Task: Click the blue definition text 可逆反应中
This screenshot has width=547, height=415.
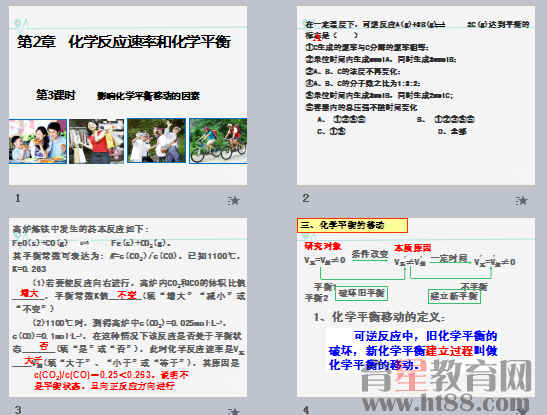Action: pos(413,350)
